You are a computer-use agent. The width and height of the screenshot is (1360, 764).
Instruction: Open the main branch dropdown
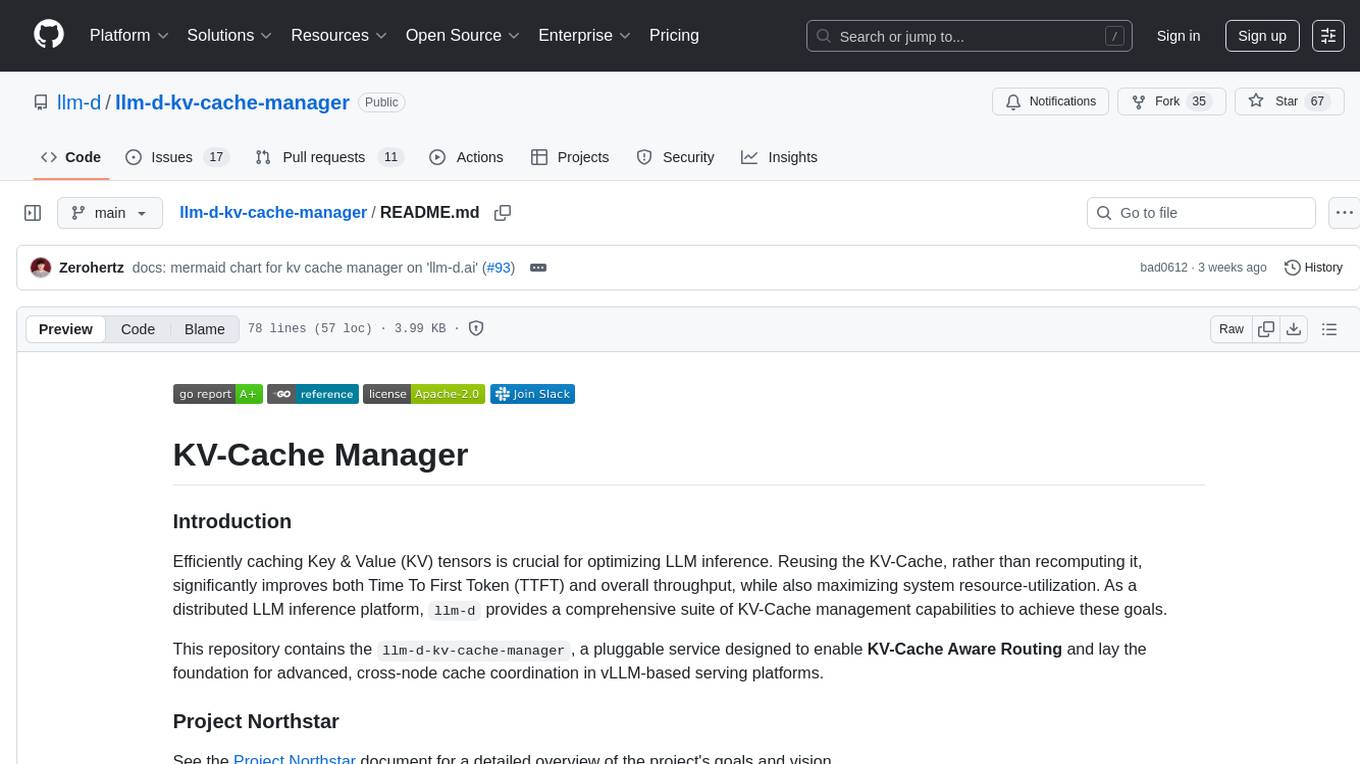109,213
